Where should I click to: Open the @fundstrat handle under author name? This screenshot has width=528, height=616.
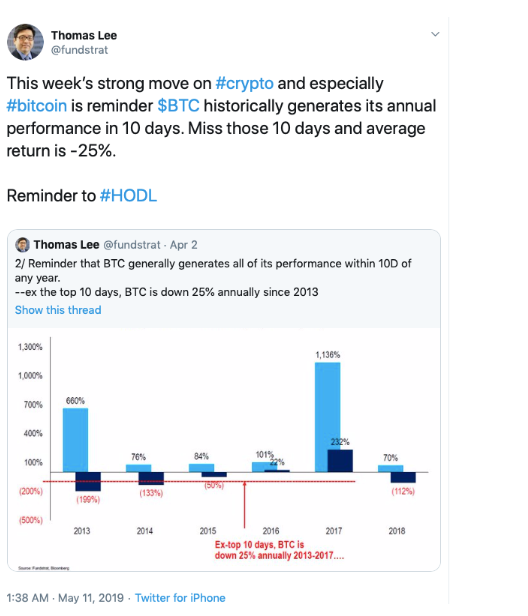(x=79, y=50)
